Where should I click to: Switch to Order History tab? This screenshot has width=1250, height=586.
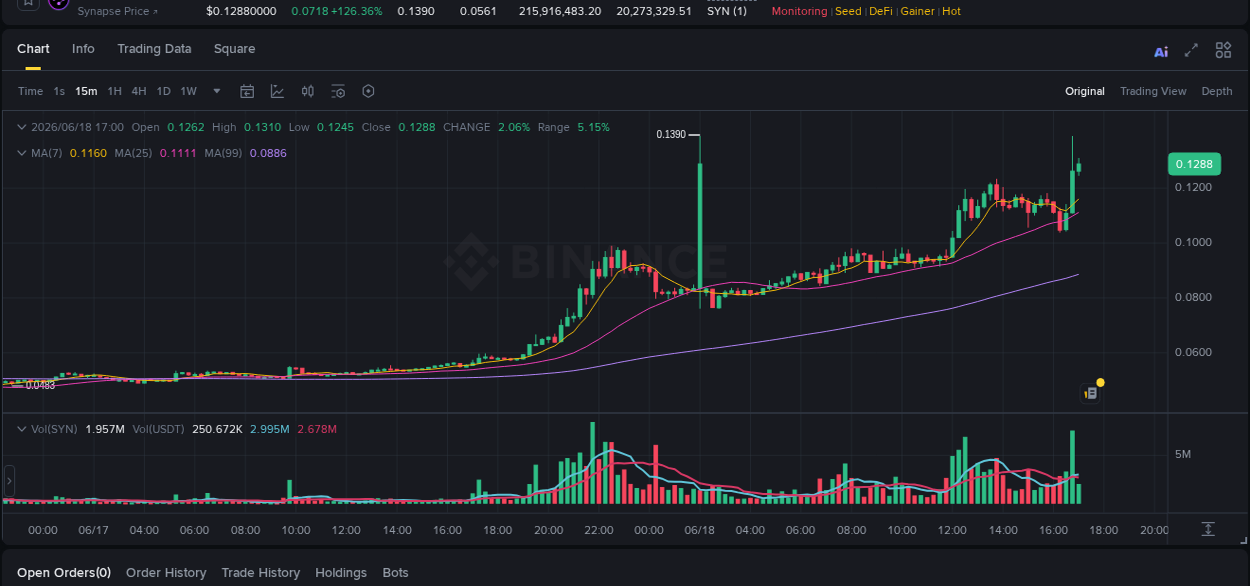(x=166, y=573)
